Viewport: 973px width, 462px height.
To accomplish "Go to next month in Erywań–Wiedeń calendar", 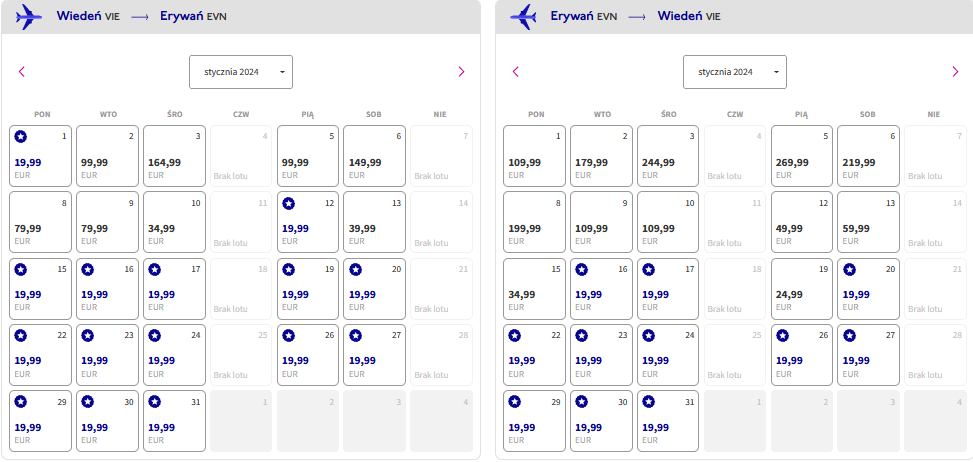I will [955, 71].
